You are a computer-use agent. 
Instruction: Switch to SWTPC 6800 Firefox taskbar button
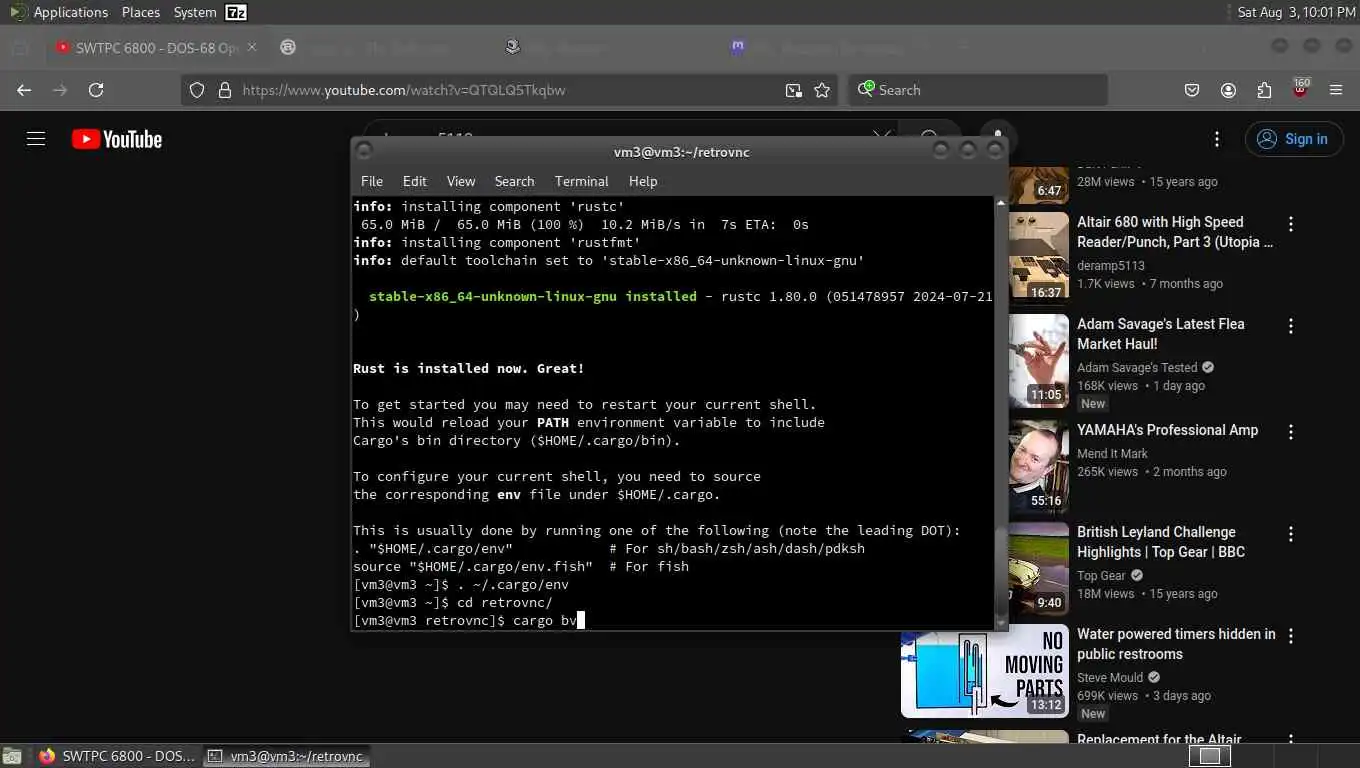pos(117,756)
